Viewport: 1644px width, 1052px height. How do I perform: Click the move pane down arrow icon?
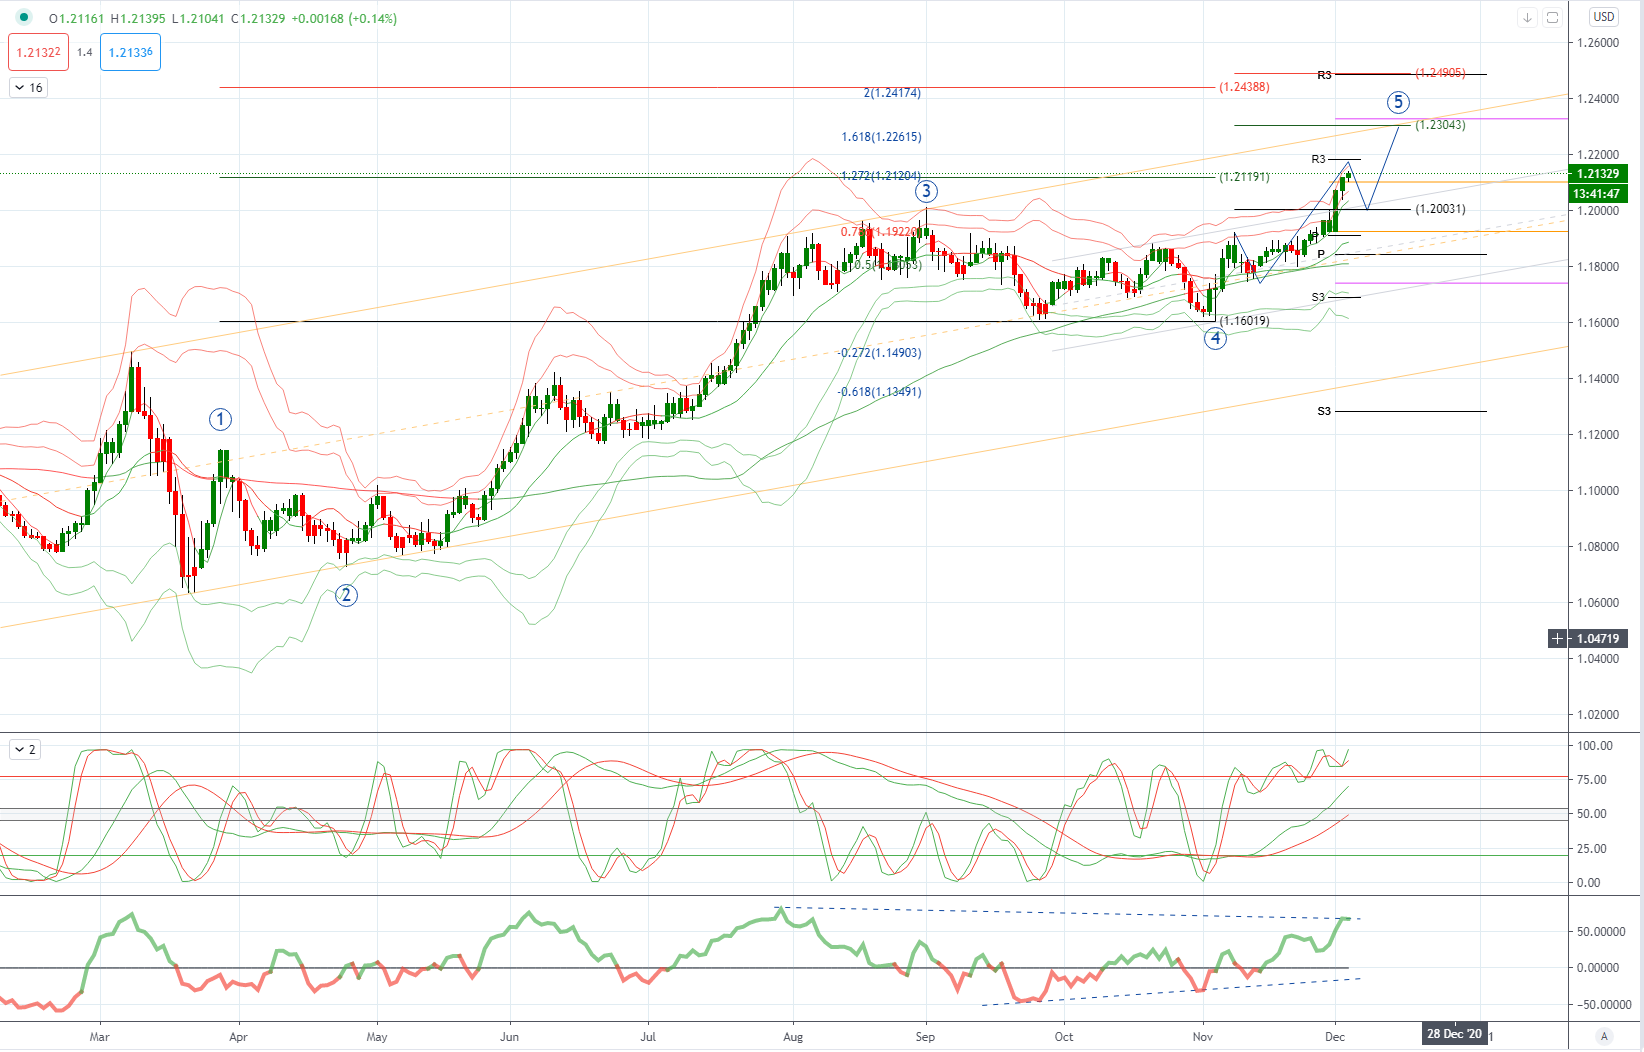tap(1527, 17)
